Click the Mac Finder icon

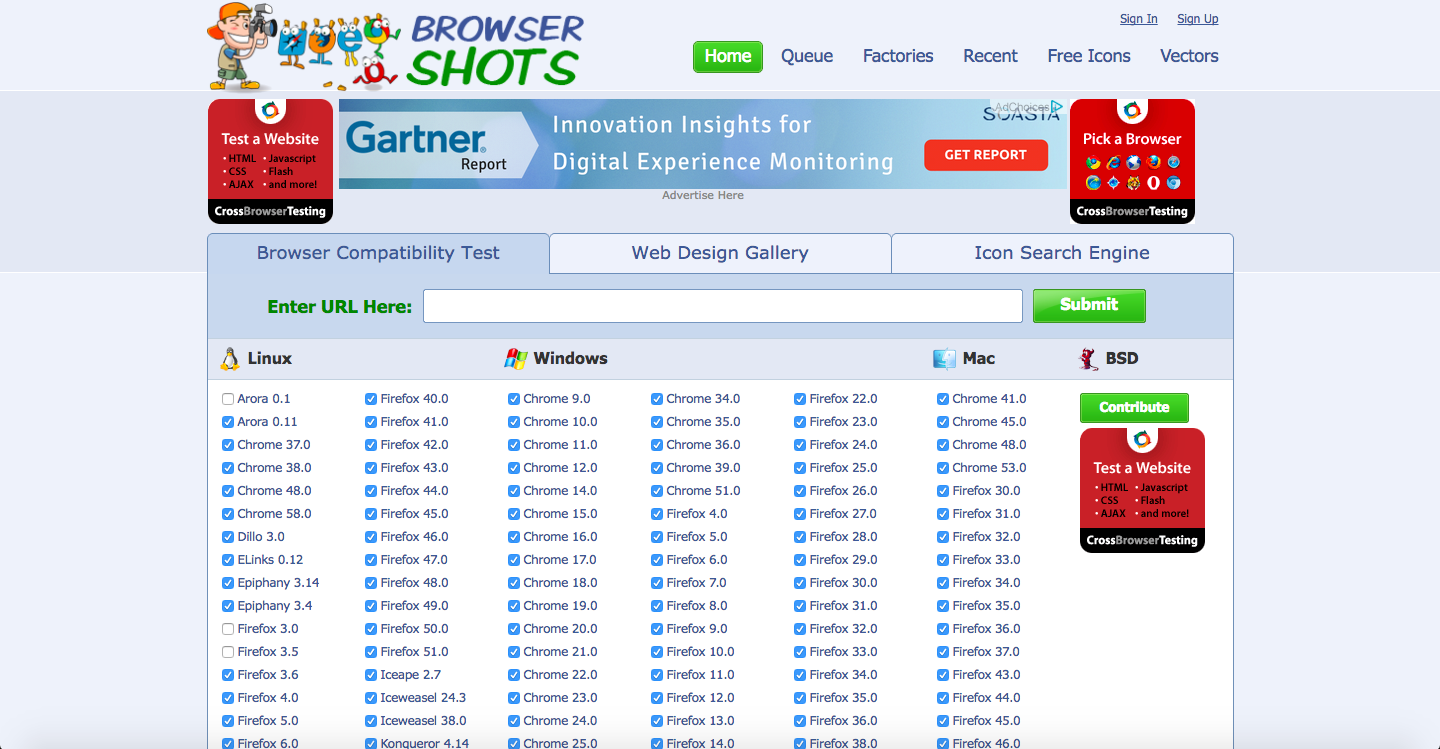pyautogui.click(x=944, y=359)
